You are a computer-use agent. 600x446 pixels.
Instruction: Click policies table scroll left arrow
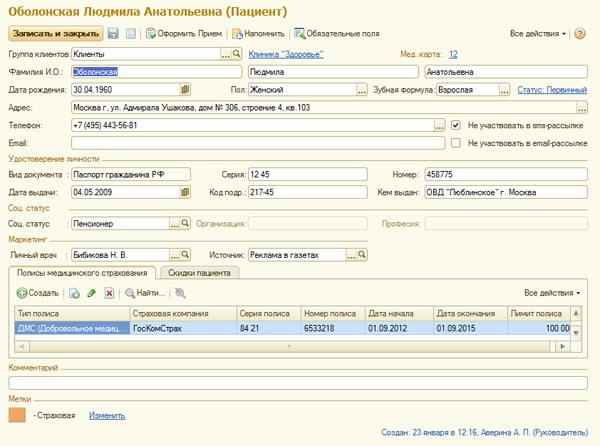[x=22, y=347]
